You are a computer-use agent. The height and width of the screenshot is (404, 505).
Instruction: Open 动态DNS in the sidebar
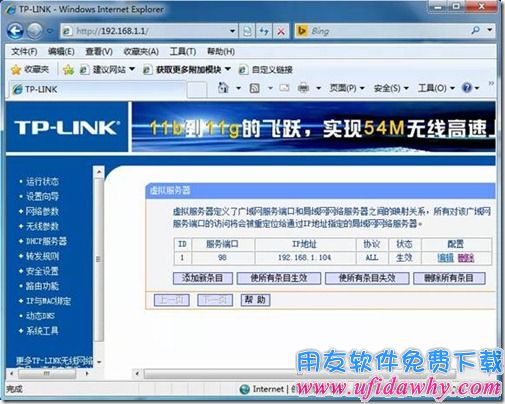pyautogui.click(x=40, y=316)
